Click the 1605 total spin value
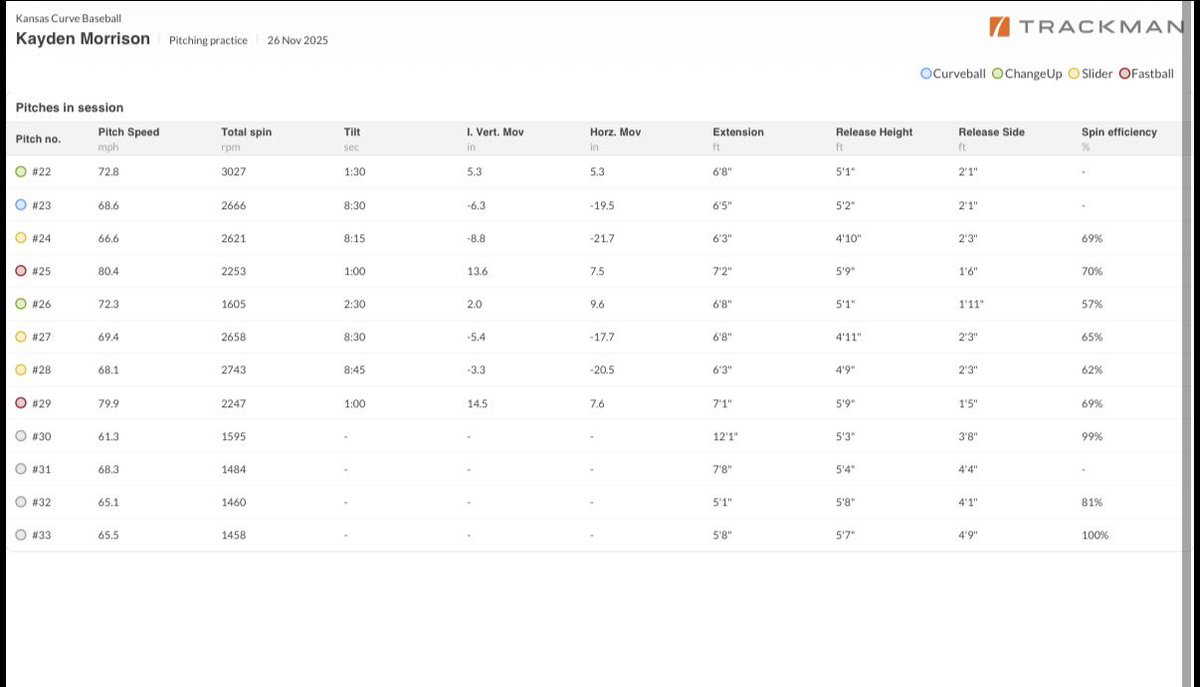Screen dimensions: 1200x687 pyautogui.click(x=233, y=304)
